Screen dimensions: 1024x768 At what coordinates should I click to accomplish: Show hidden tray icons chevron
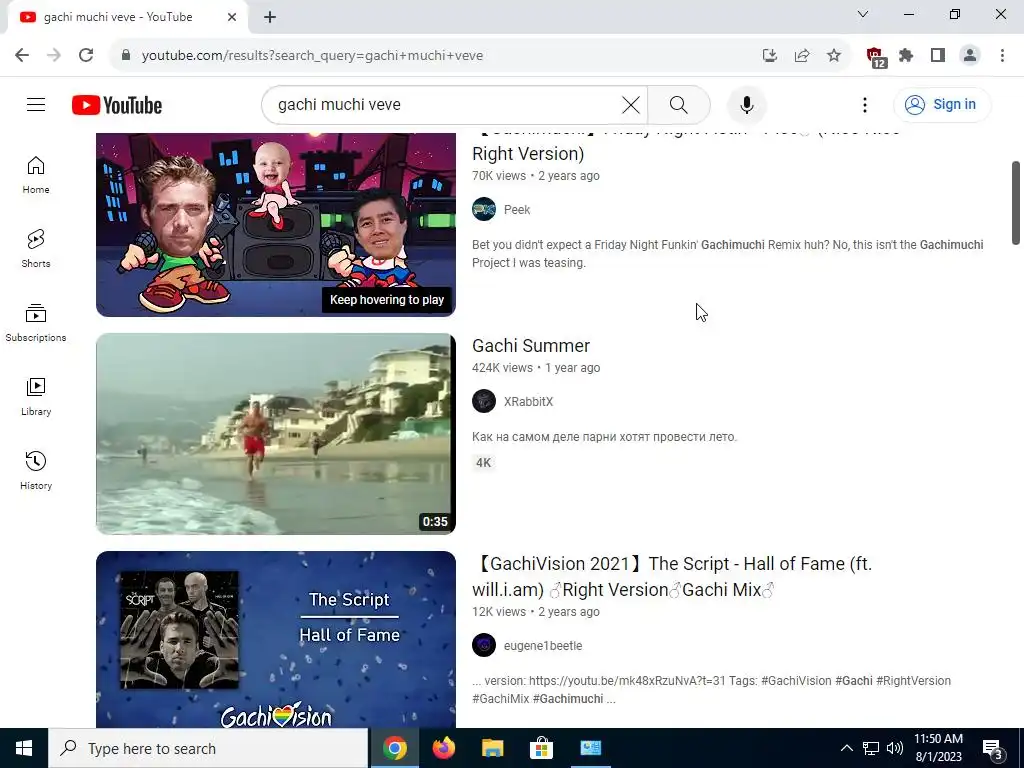tap(846, 748)
